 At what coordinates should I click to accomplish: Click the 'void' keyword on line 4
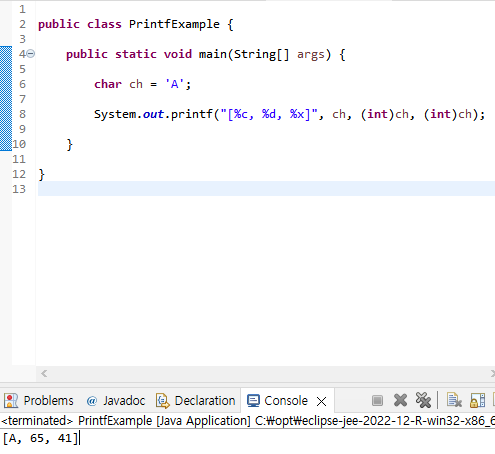pyautogui.click(x=178, y=54)
